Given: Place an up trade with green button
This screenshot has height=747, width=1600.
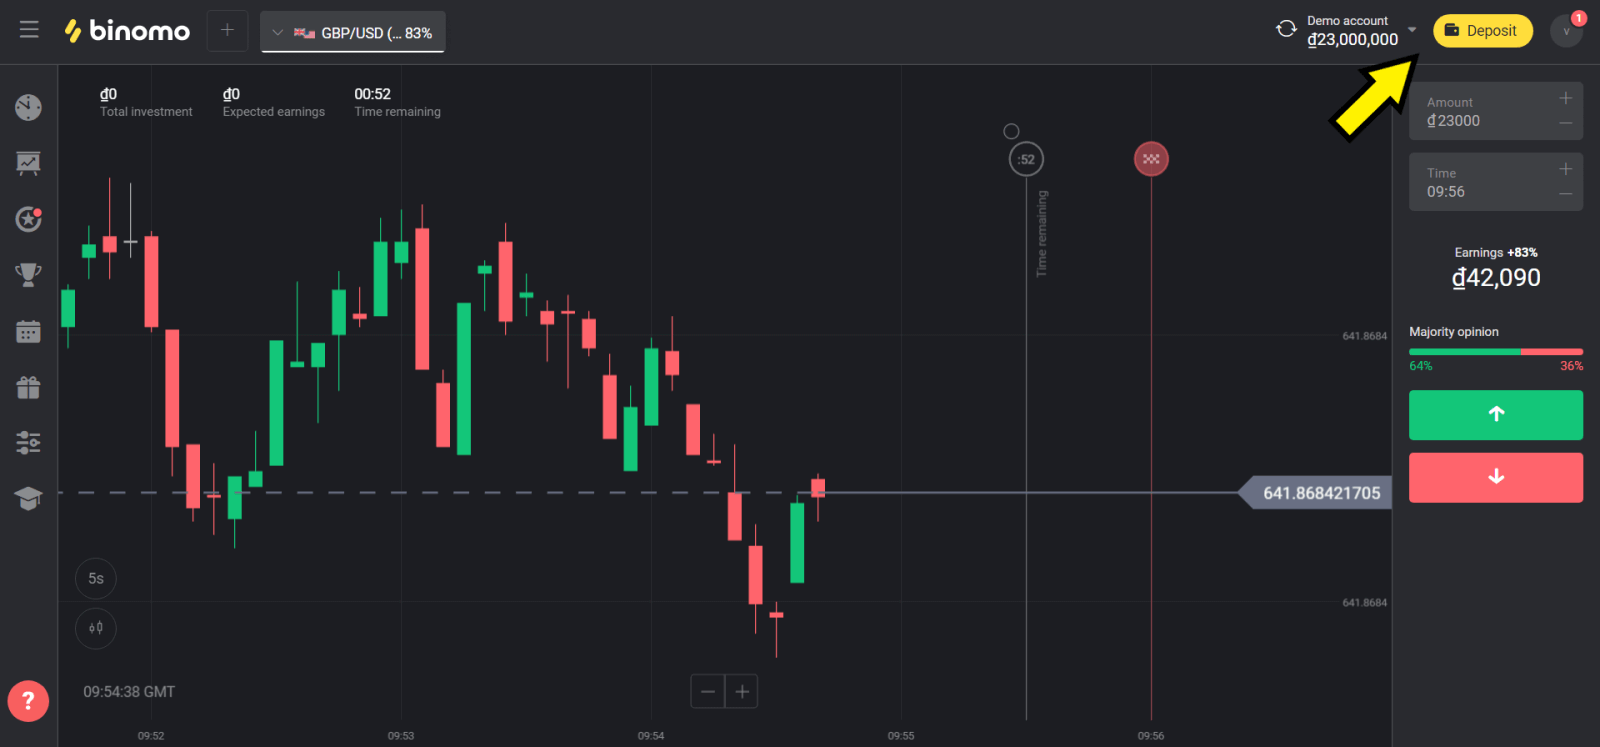Looking at the screenshot, I should click(1495, 415).
